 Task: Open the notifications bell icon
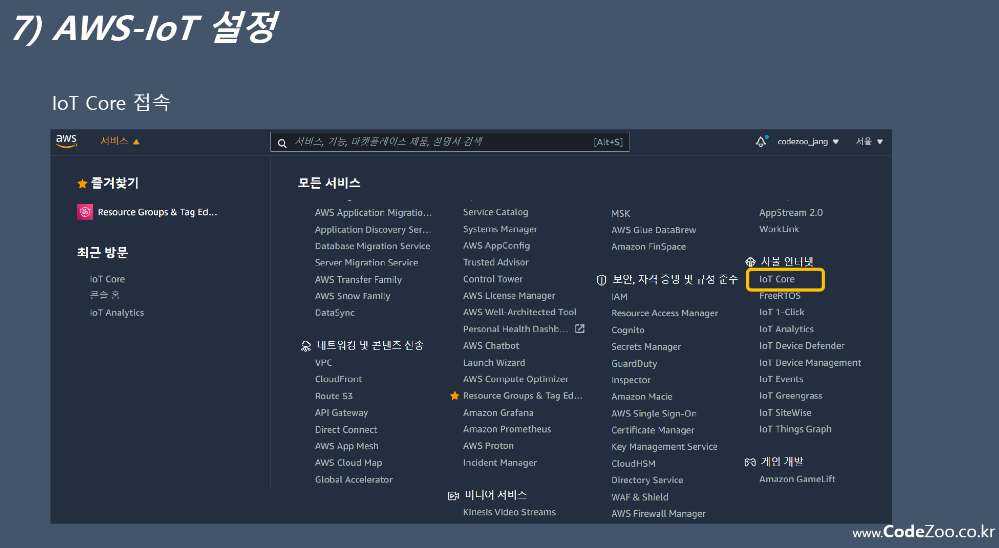click(x=761, y=141)
